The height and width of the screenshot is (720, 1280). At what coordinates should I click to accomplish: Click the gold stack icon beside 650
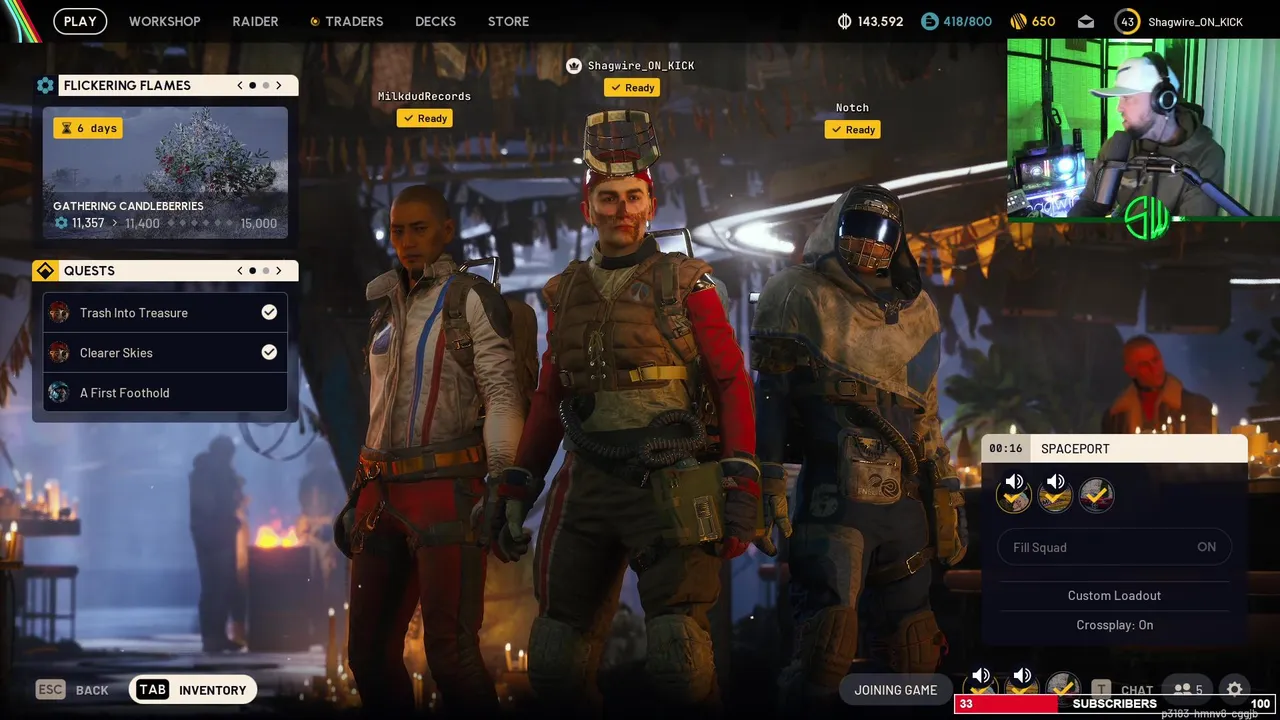(1018, 21)
